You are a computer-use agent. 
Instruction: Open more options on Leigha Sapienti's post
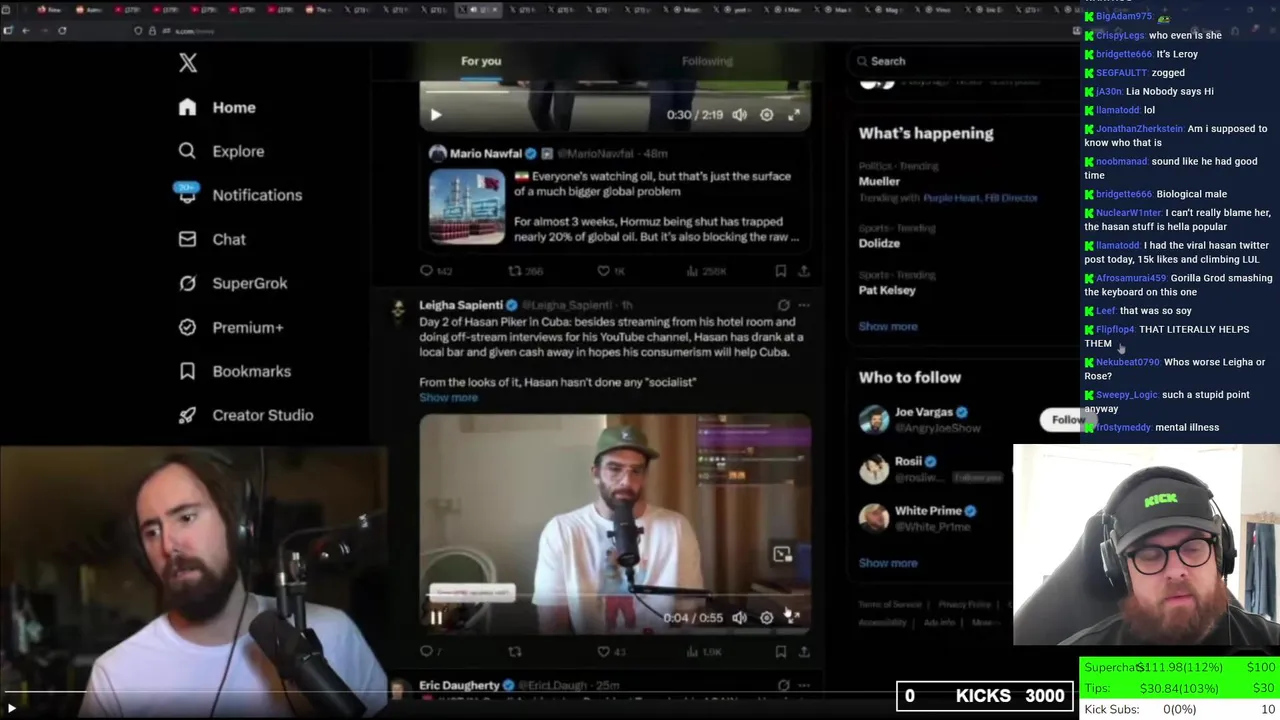click(x=804, y=305)
